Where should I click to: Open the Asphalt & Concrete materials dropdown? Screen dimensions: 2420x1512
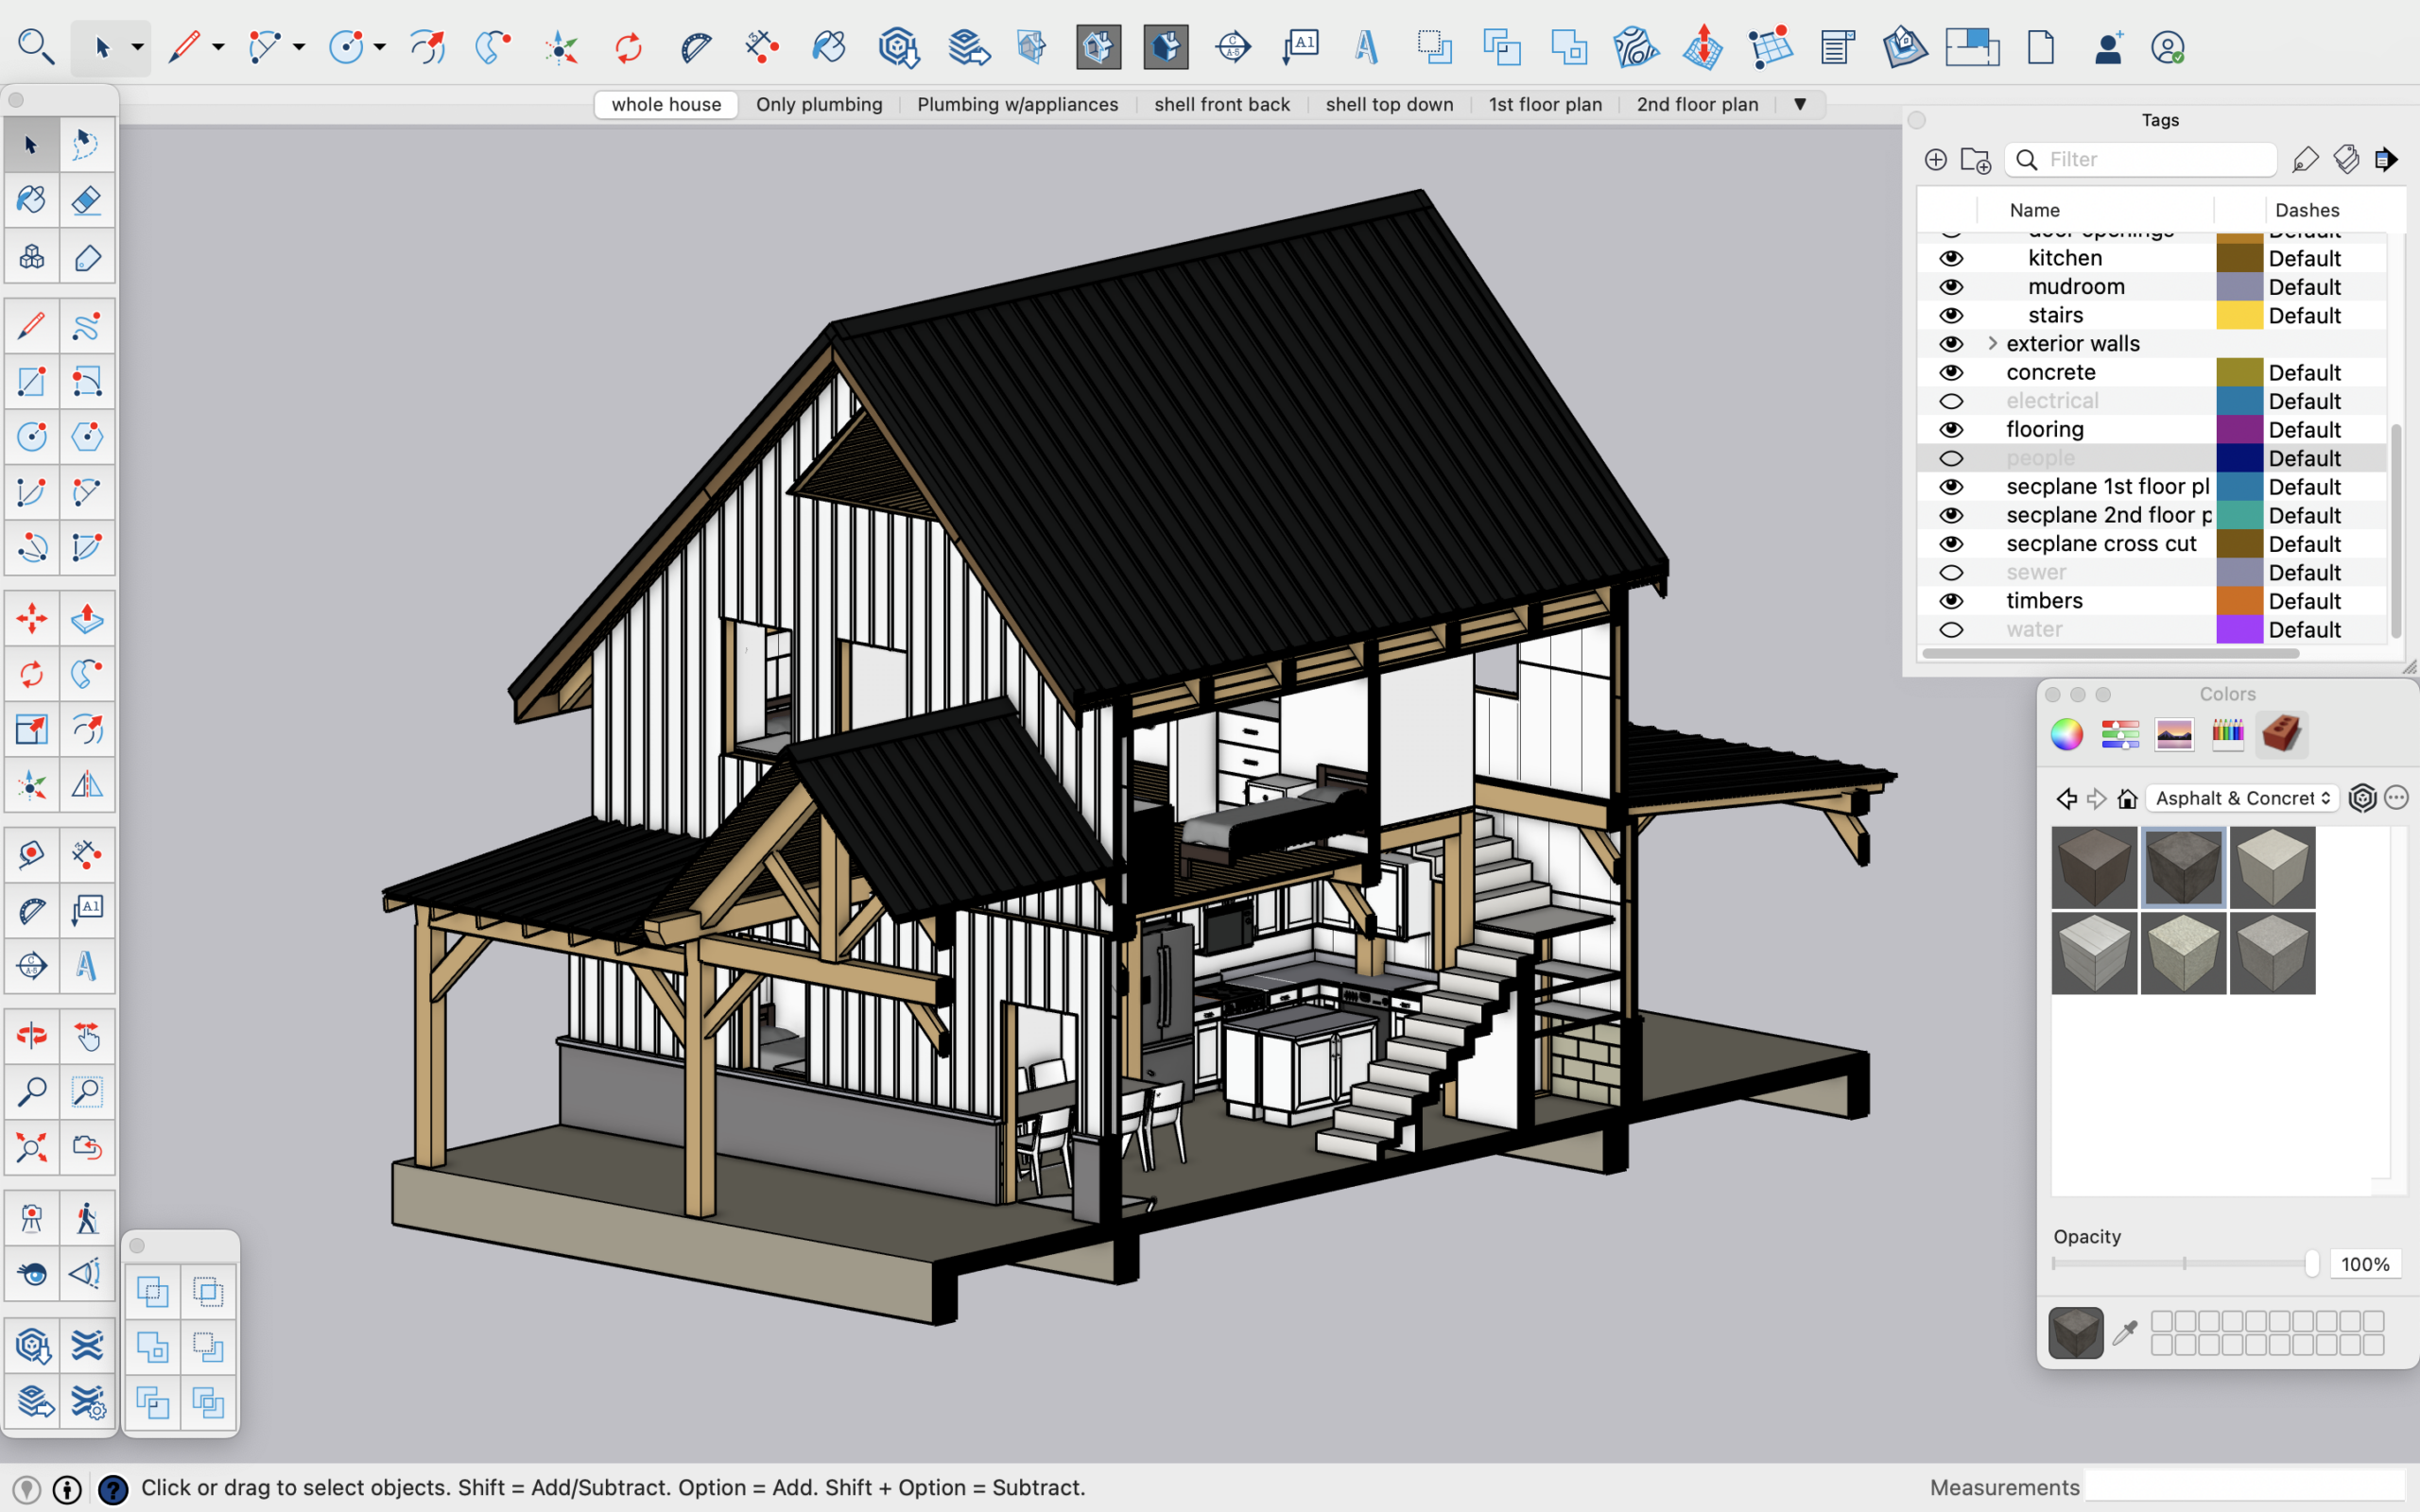(2242, 798)
